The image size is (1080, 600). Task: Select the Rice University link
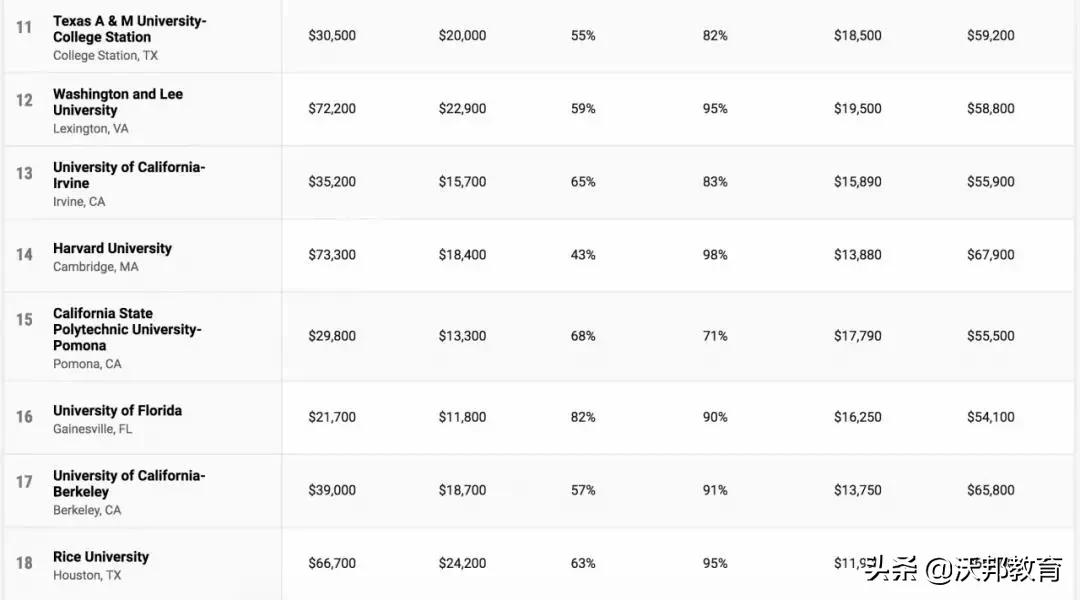pos(101,557)
